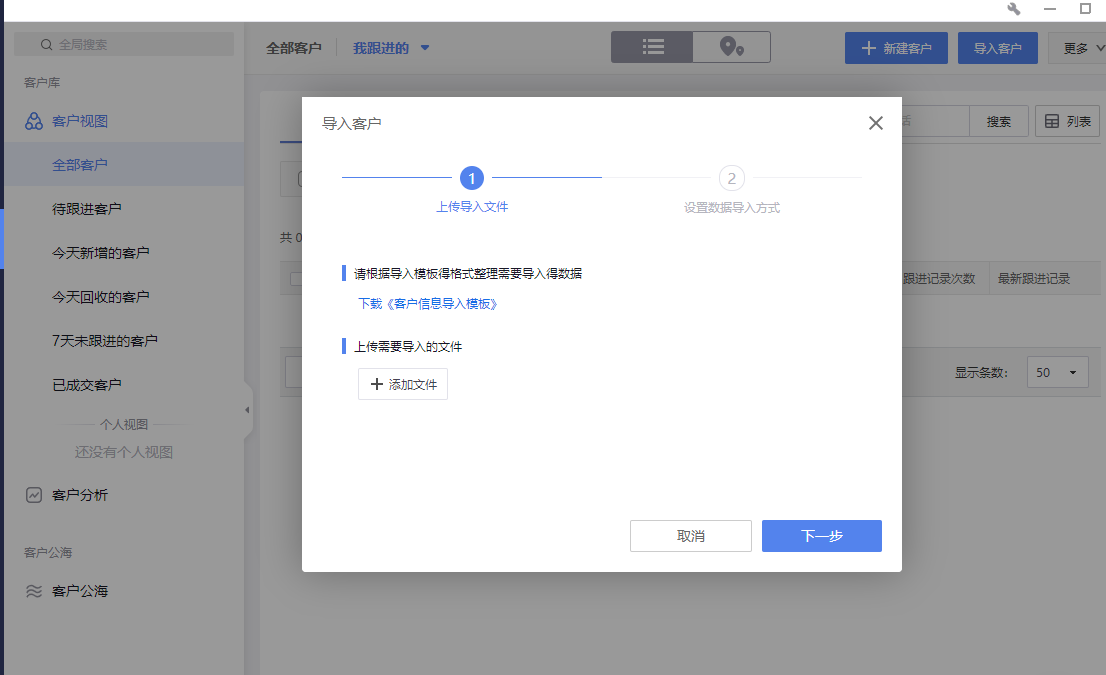The height and width of the screenshot is (675, 1106).
Task: Click the magnifier icon in the global search box
Action: 45,44
